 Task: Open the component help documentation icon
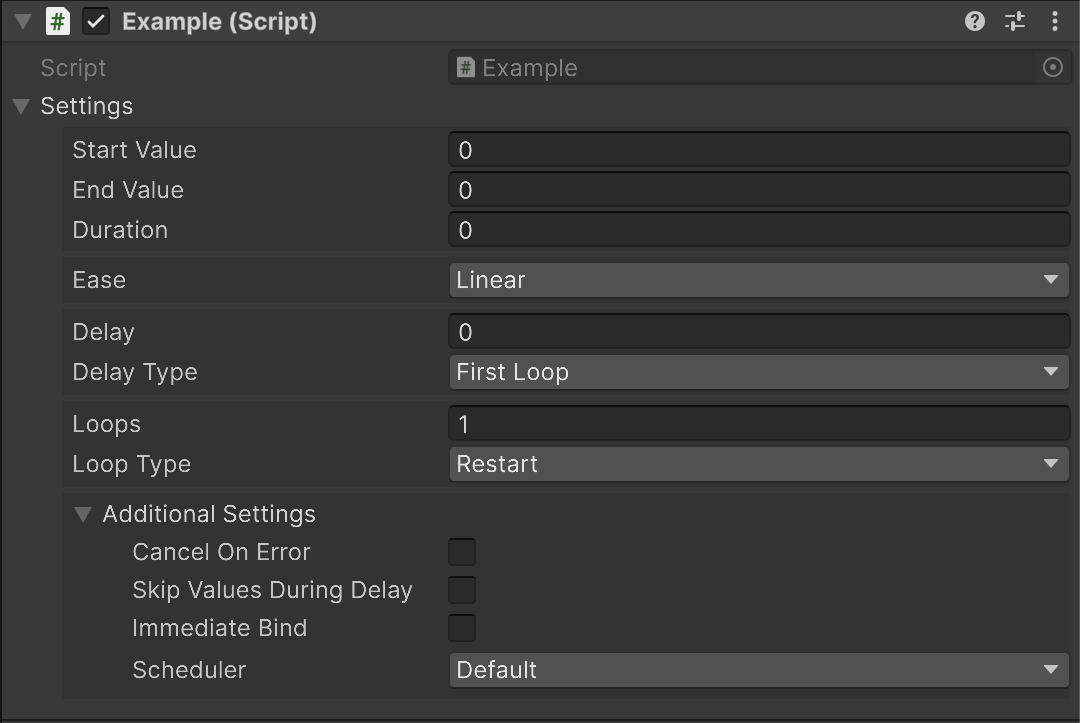click(x=974, y=21)
